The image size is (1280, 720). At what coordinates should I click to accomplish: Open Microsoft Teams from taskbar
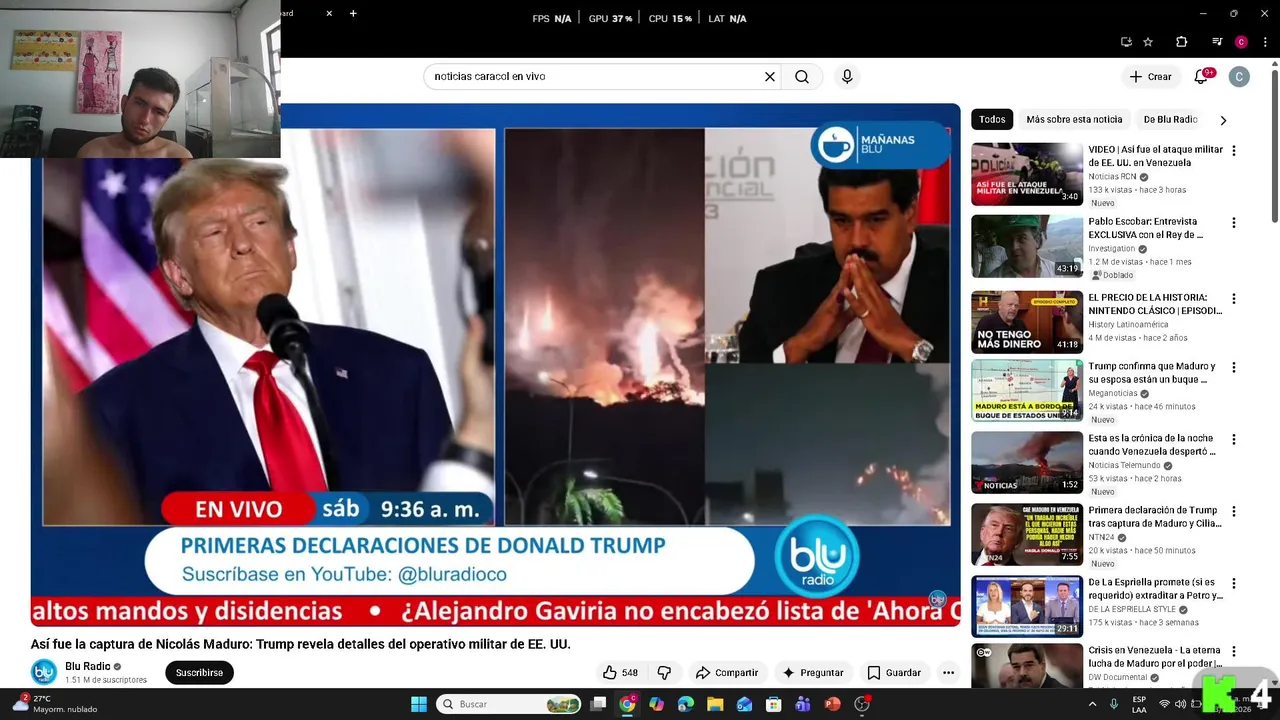802,704
